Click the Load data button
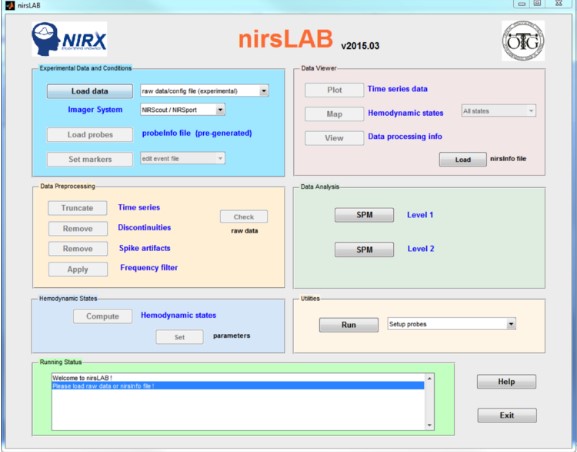Screen dimensions: 577x452 [90, 91]
